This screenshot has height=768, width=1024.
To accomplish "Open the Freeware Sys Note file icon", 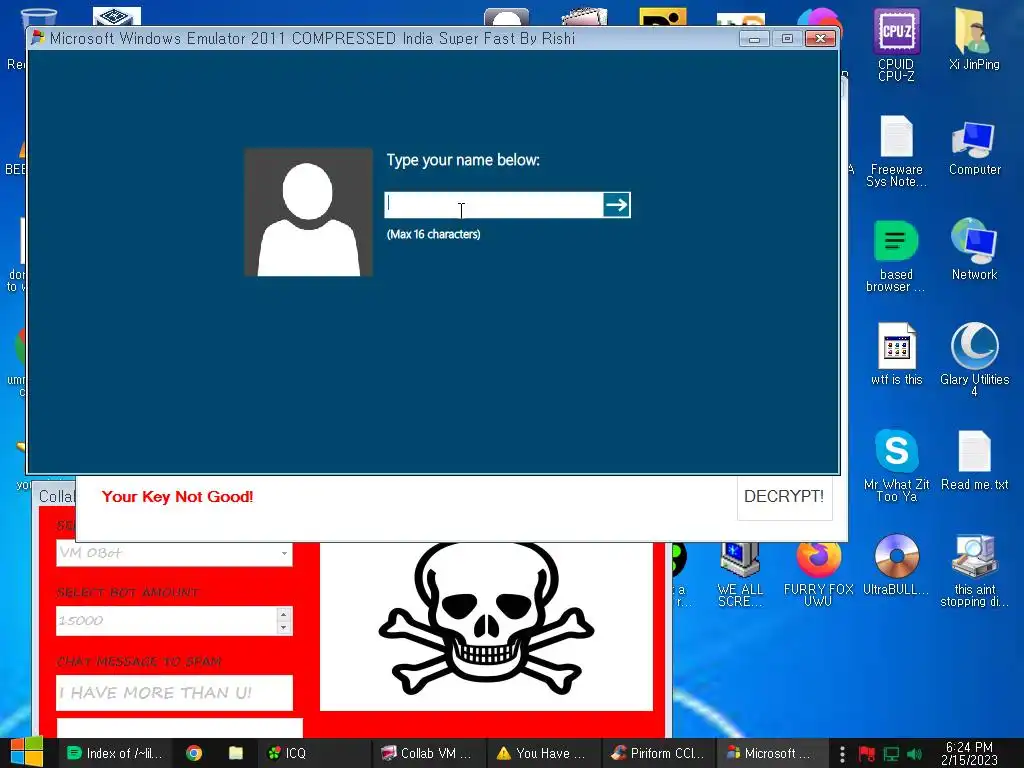I will [896, 152].
